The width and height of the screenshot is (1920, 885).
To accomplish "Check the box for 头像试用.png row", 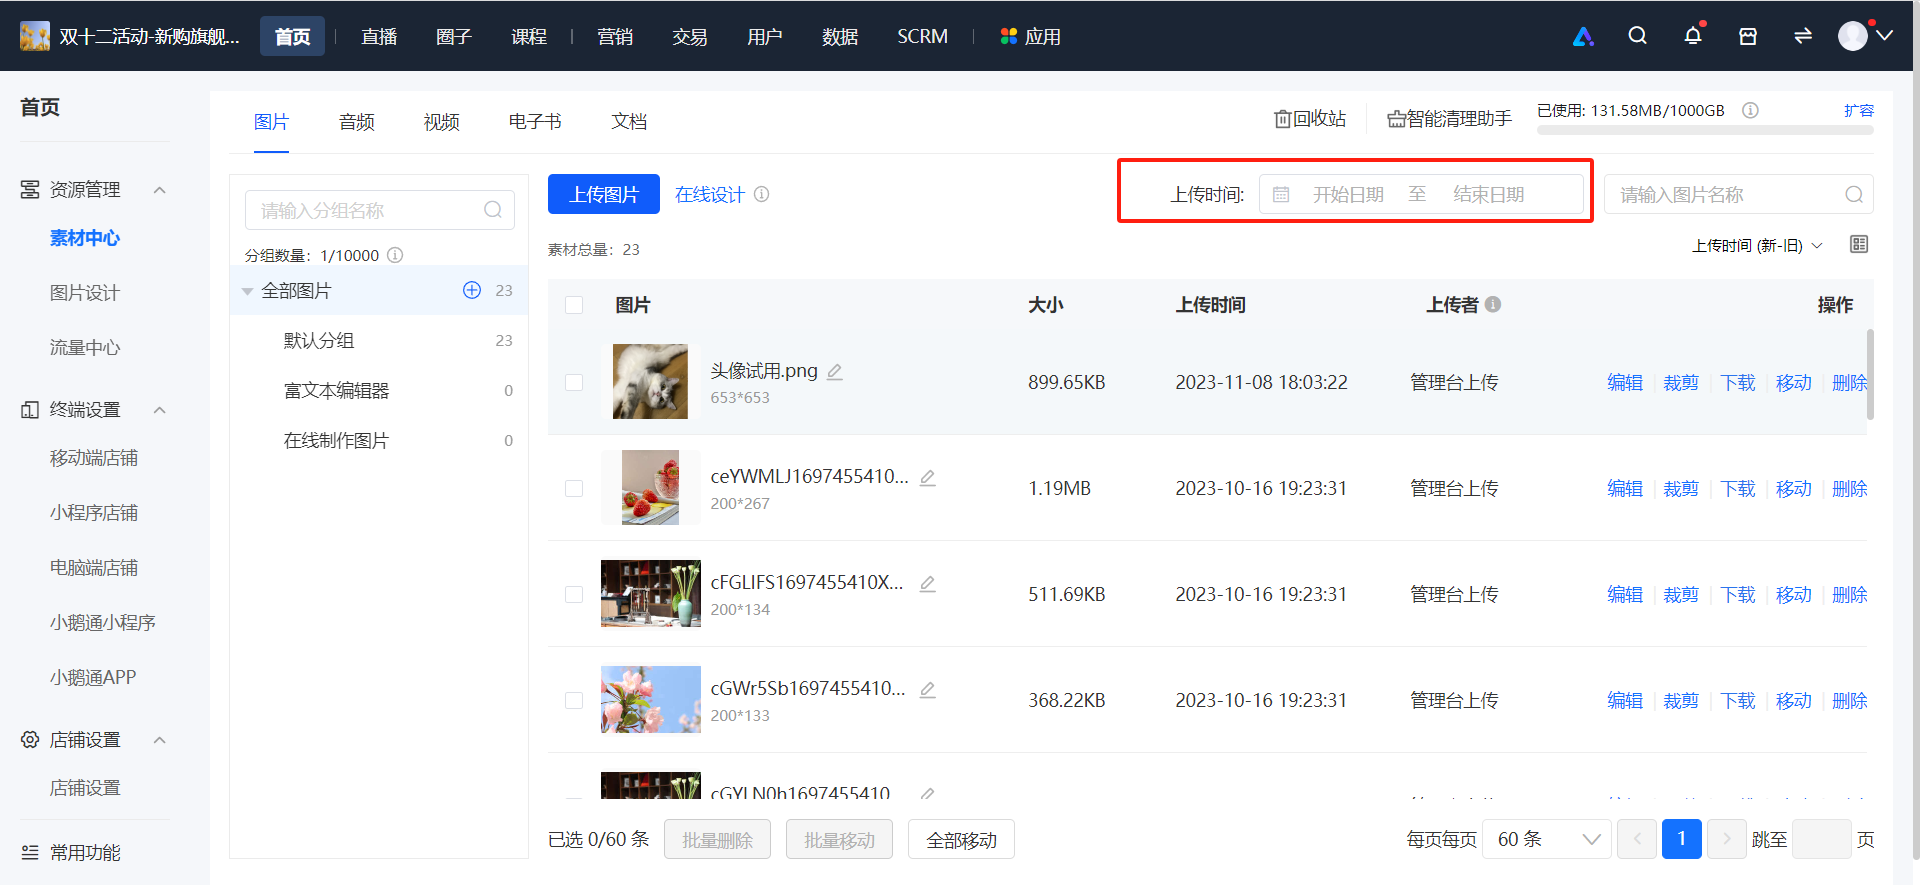I will pos(574,382).
